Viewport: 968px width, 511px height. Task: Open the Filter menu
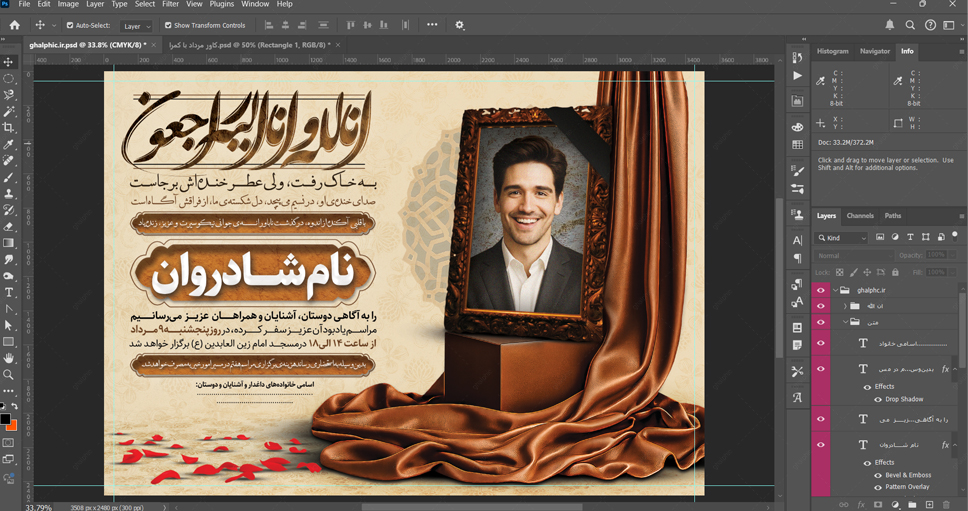170,4
